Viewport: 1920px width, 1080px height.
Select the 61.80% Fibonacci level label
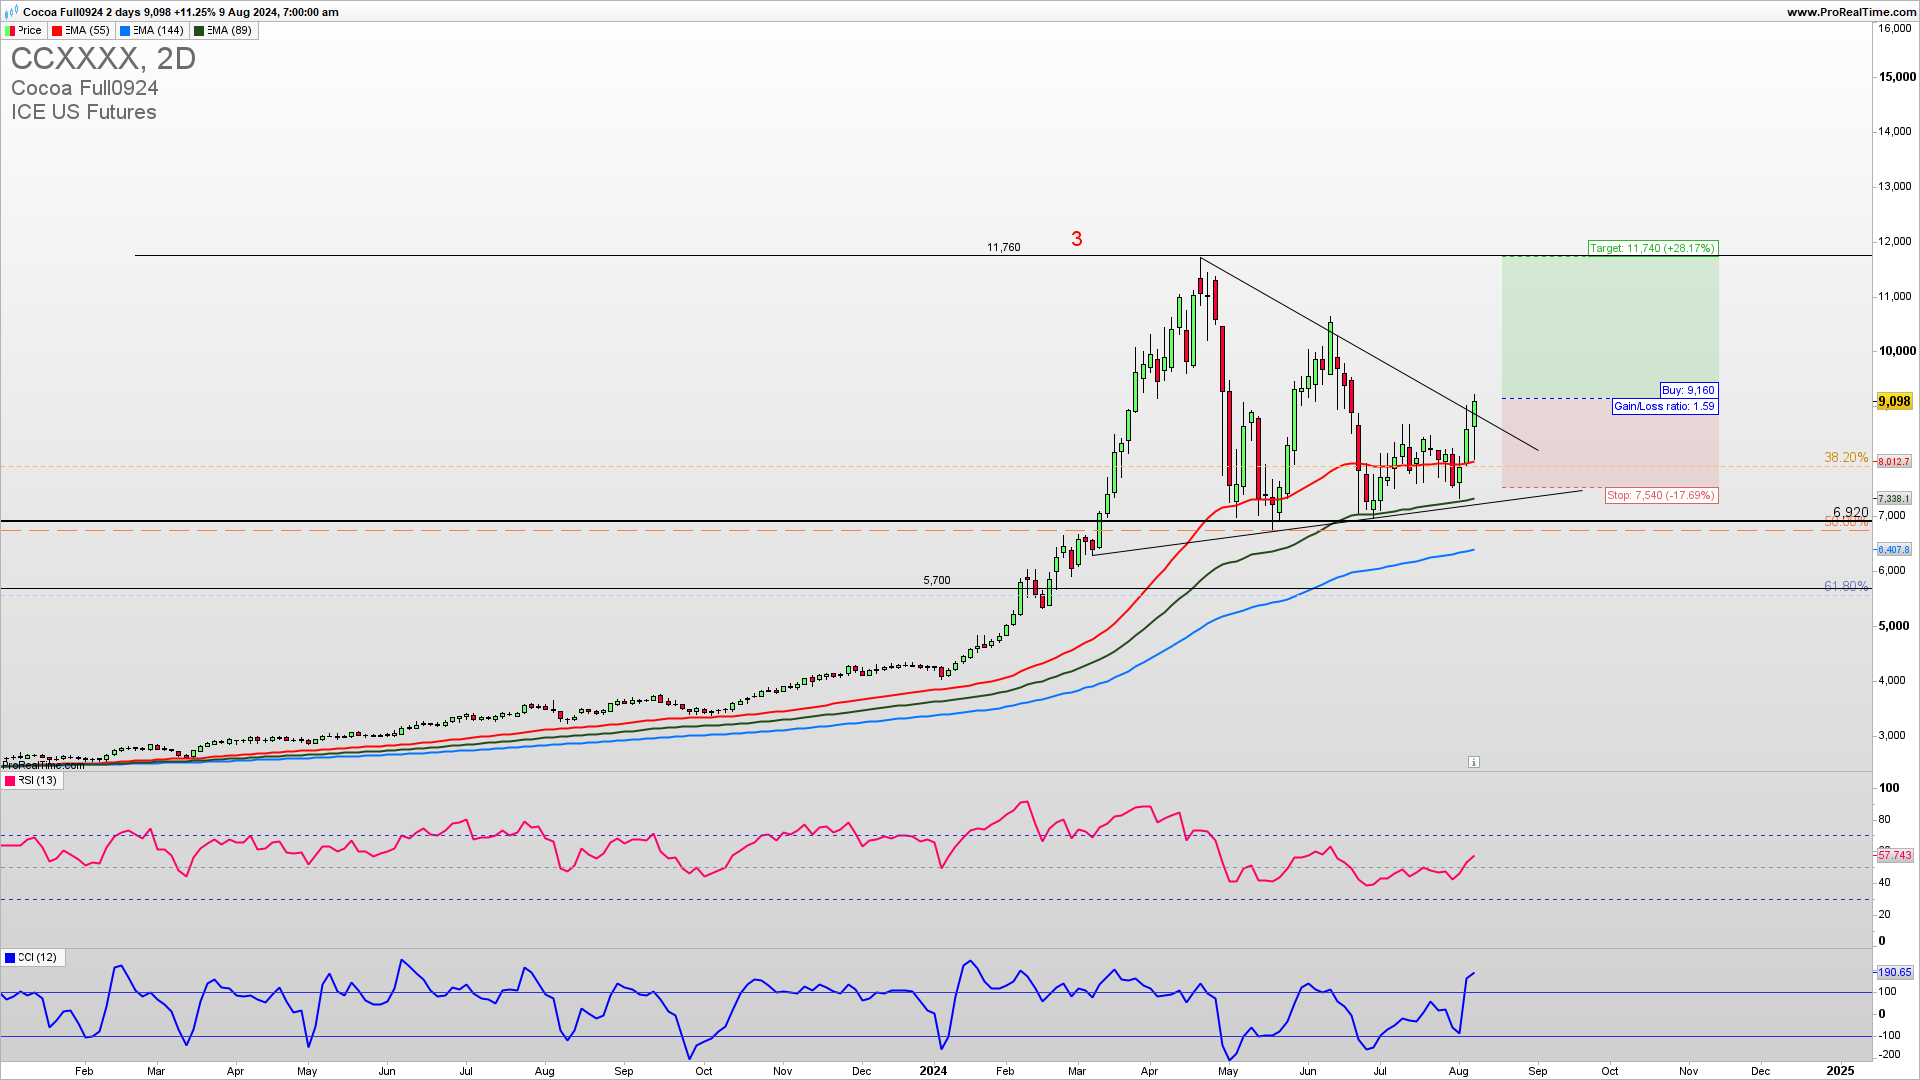point(1846,586)
